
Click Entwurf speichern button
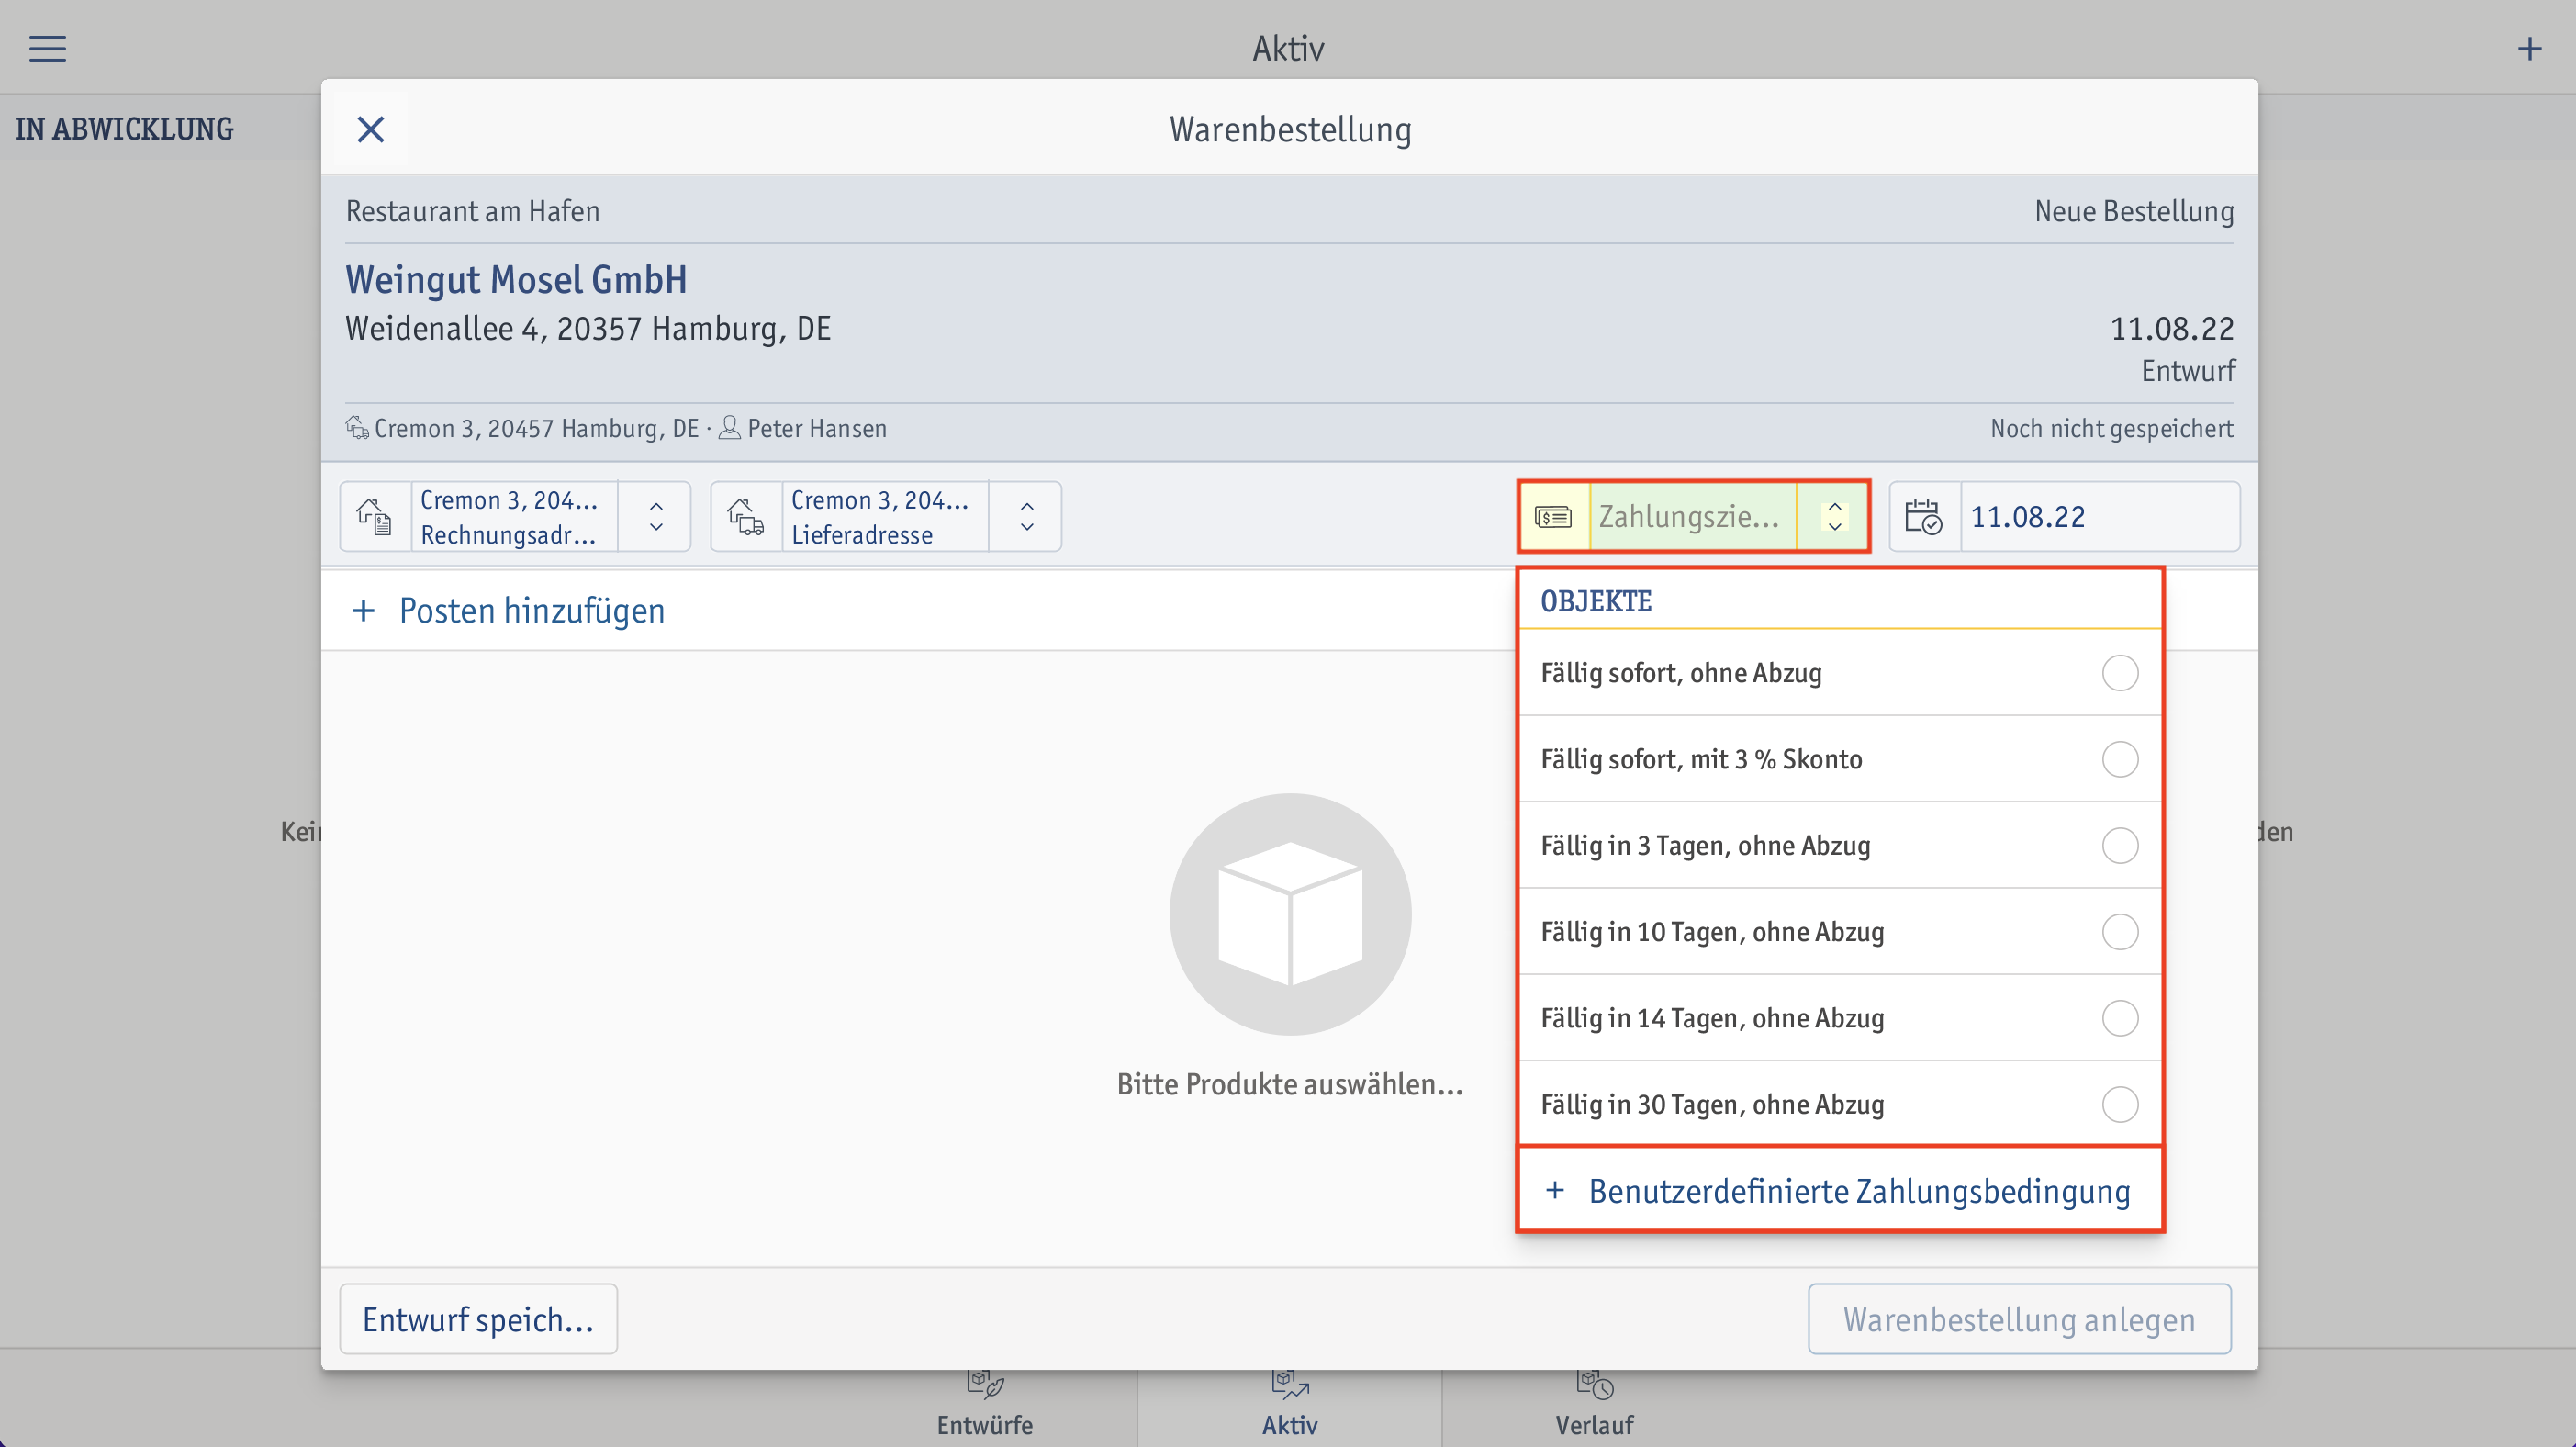coord(478,1319)
